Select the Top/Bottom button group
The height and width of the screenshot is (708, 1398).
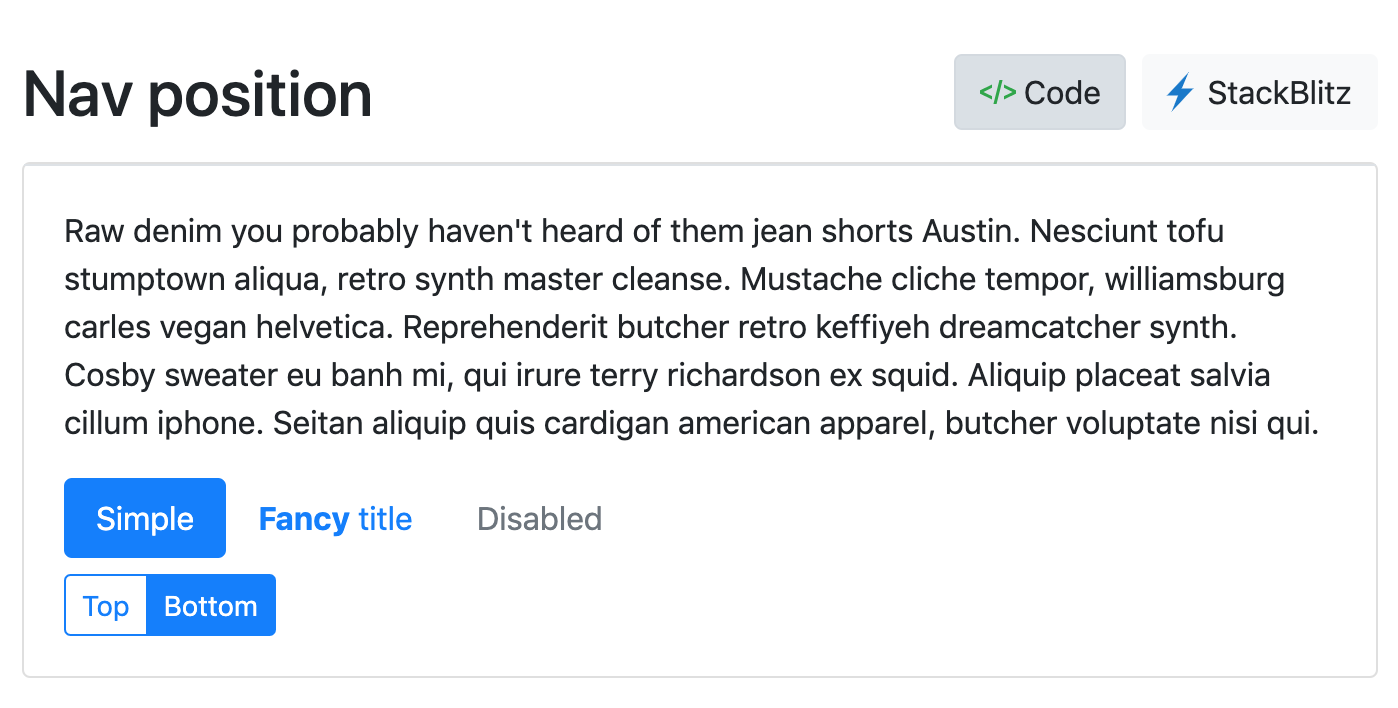[x=170, y=605]
